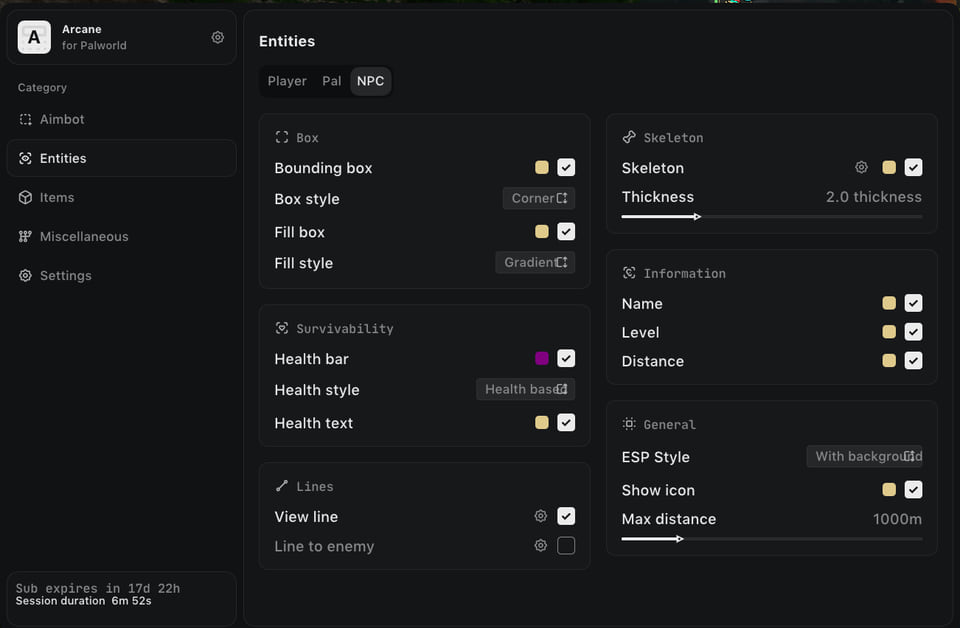The image size is (960, 628).
Task: Switch to the Player tab
Action: coord(287,81)
